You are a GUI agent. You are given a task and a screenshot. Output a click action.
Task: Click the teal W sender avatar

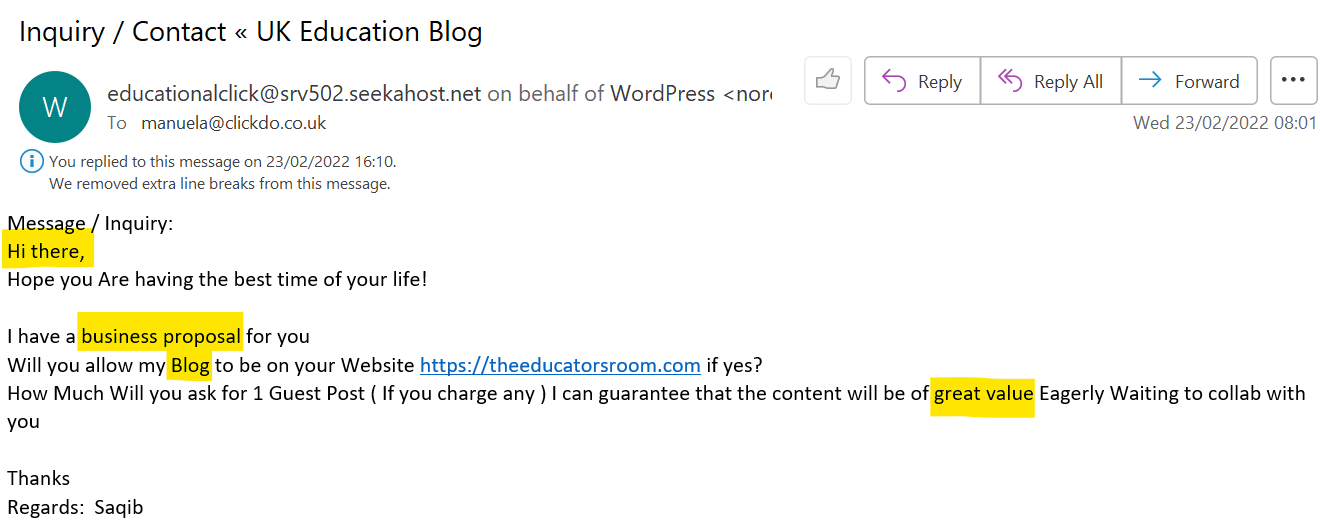[55, 106]
